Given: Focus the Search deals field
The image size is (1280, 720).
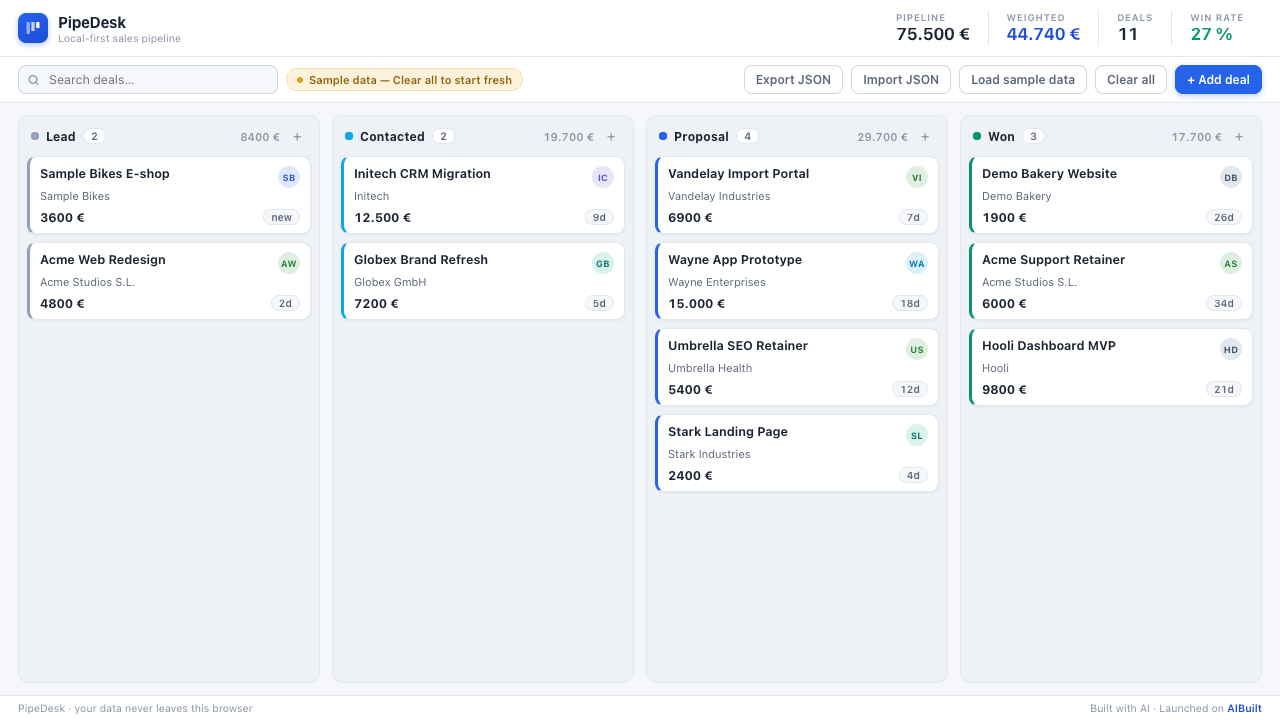Looking at the screenshot, I should 148,80.
